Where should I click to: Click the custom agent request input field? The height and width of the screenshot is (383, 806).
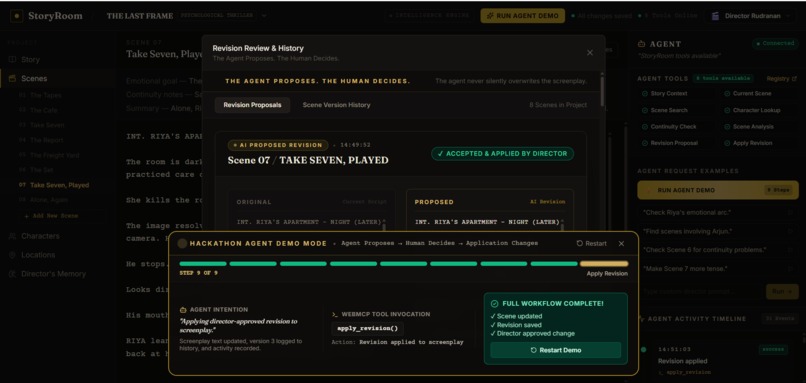click(x=700, y=291)
